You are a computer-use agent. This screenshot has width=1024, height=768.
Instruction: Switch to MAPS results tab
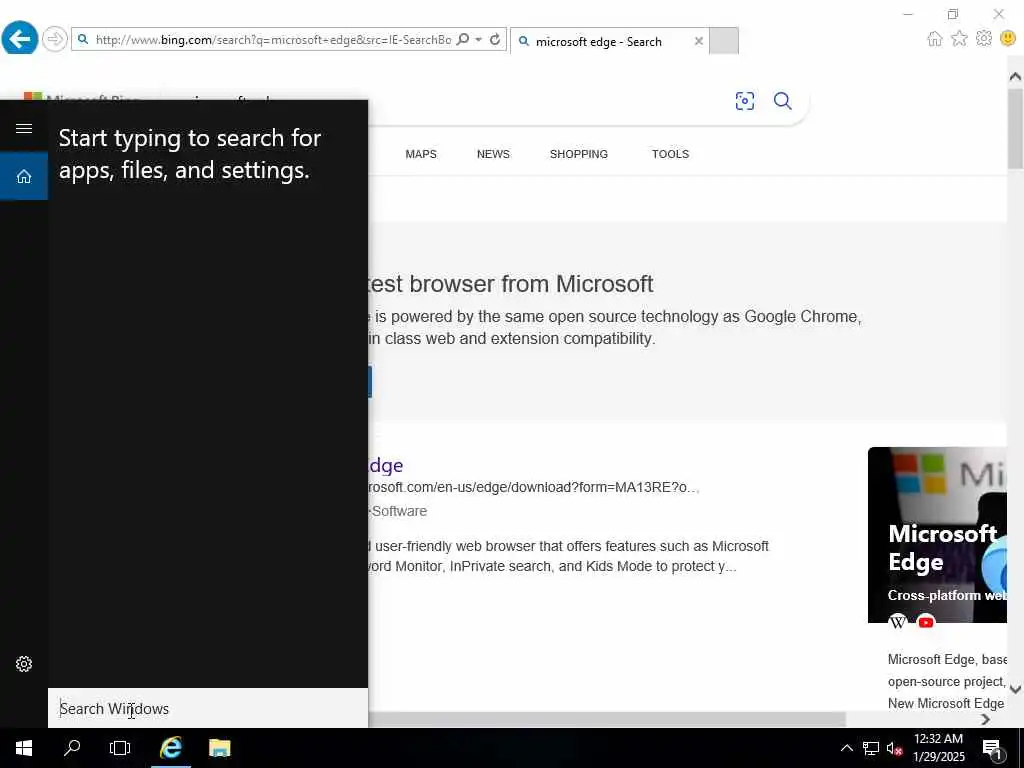pos(421,154)
